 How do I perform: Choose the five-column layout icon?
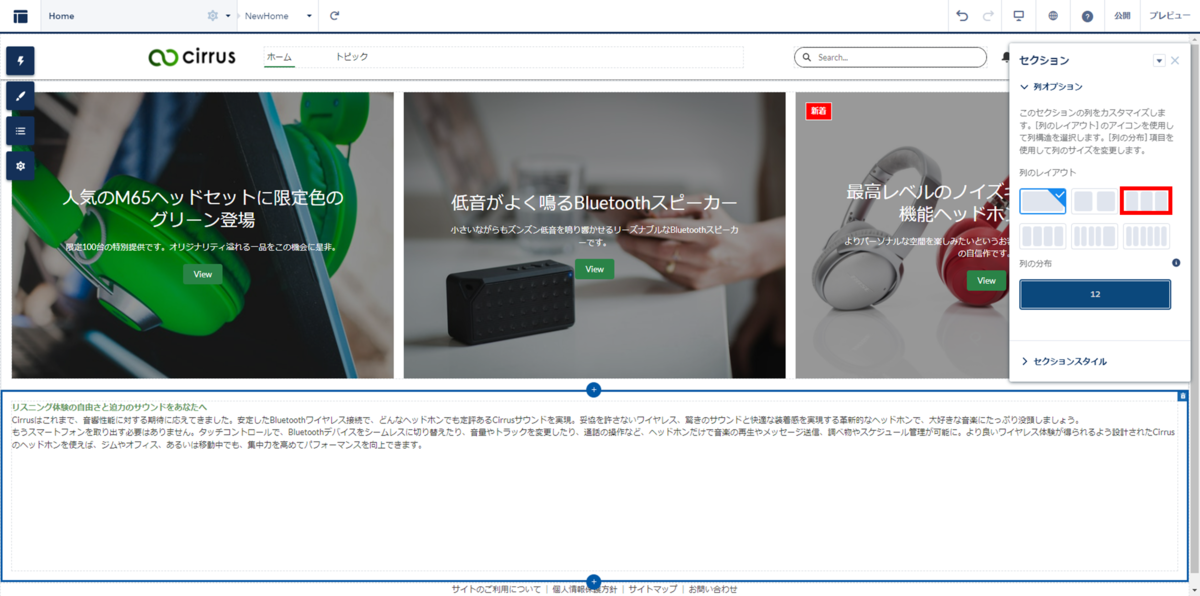point(1094,237)
